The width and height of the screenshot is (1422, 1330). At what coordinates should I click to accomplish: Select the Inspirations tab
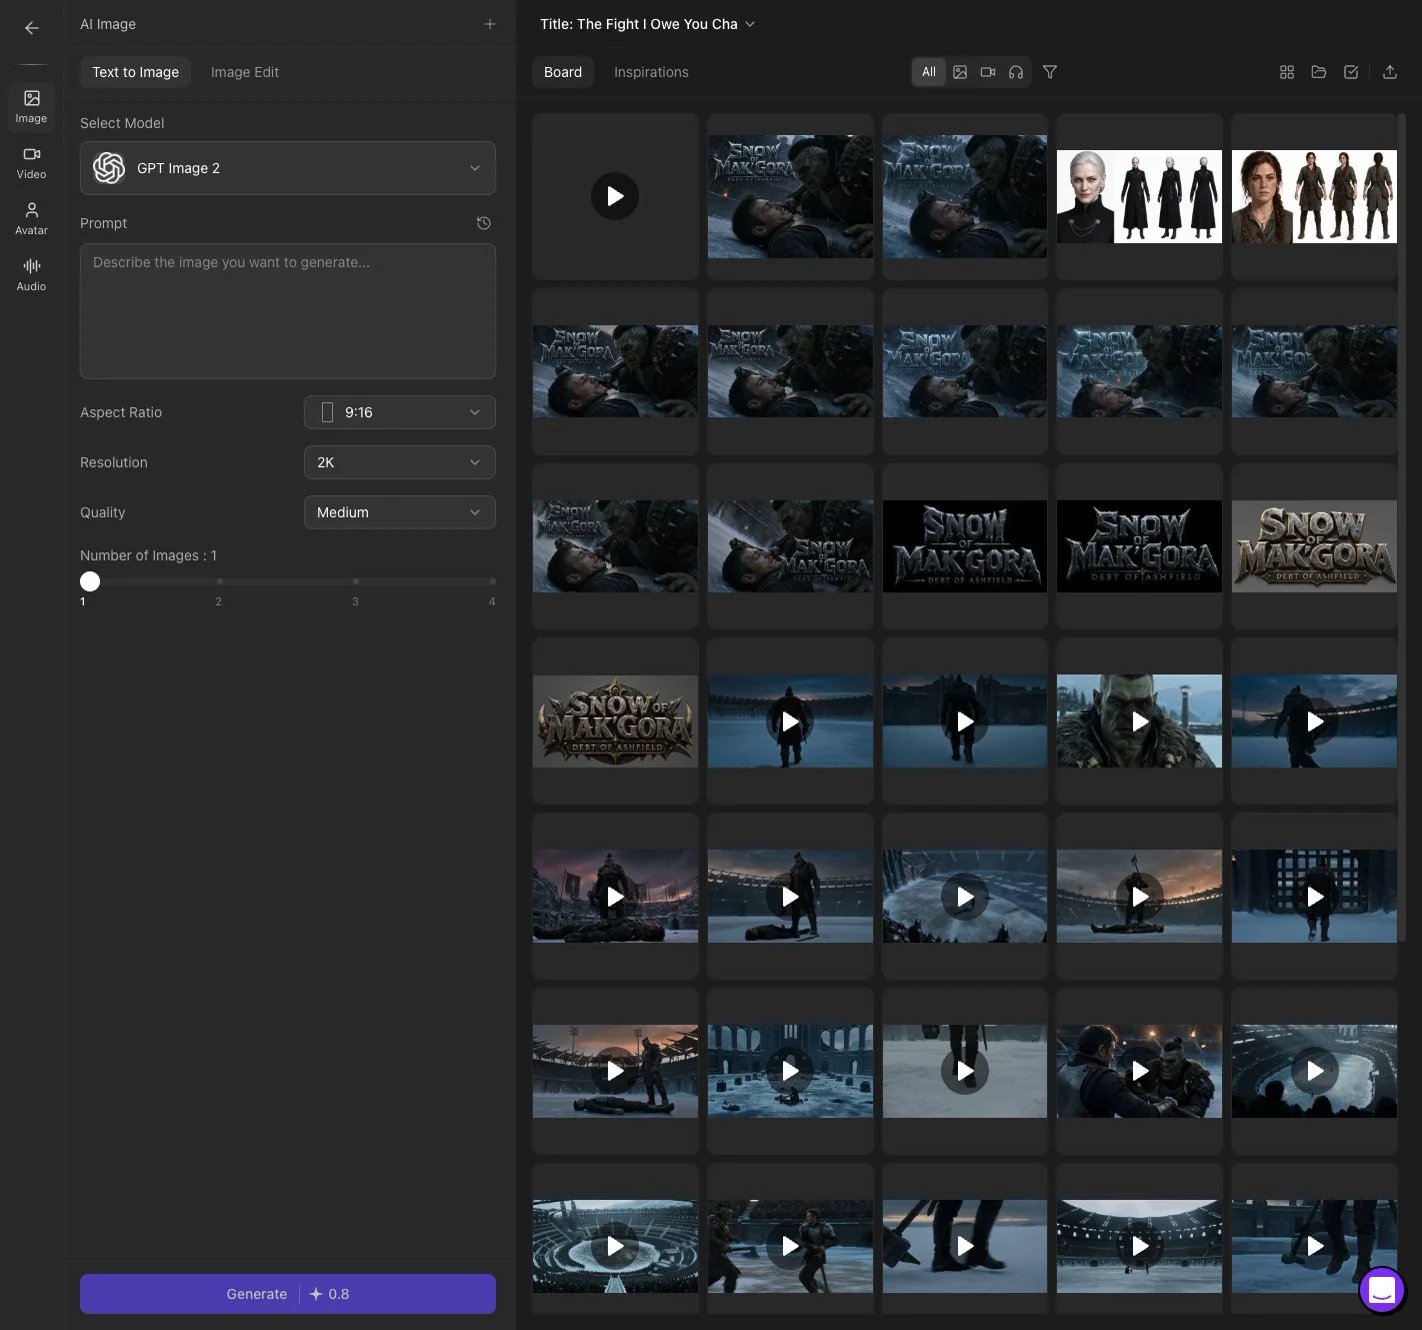(651, 72)
